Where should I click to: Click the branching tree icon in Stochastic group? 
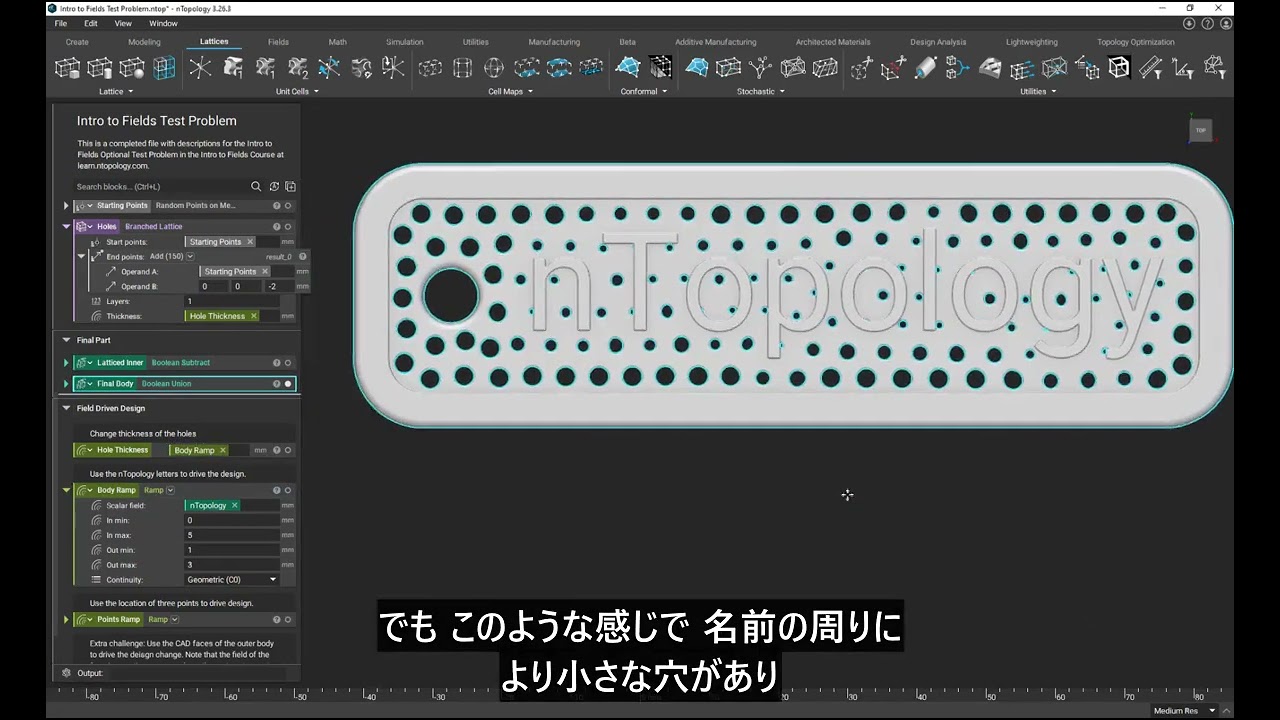[x=761, y=67]
